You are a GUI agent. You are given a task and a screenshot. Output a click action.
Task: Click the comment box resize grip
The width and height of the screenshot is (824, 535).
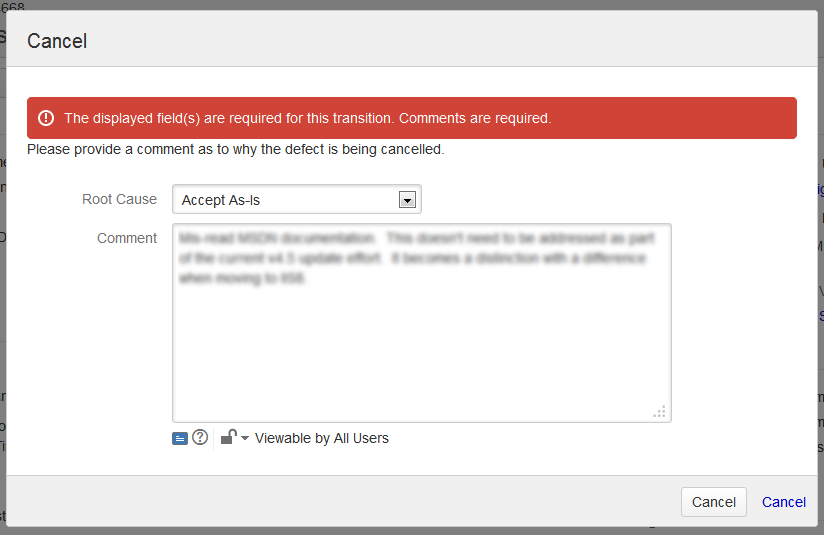[660, 411]
